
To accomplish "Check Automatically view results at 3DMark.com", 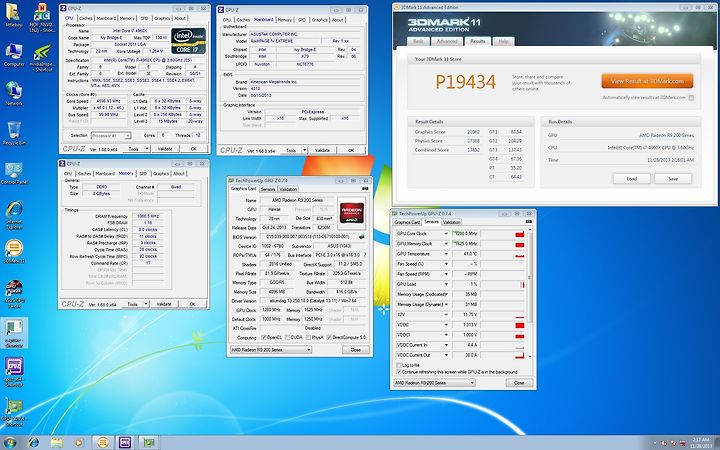I will point(691,98).
